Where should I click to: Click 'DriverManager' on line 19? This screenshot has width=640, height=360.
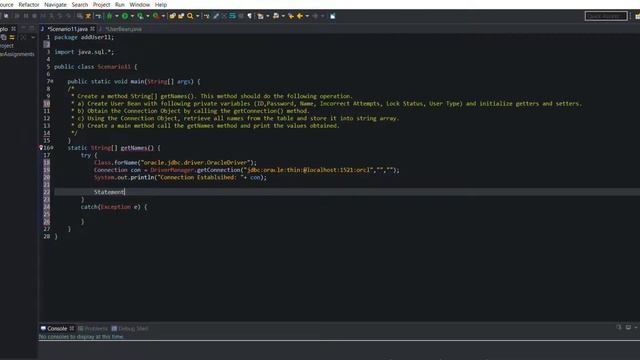(x=171, y=170)
